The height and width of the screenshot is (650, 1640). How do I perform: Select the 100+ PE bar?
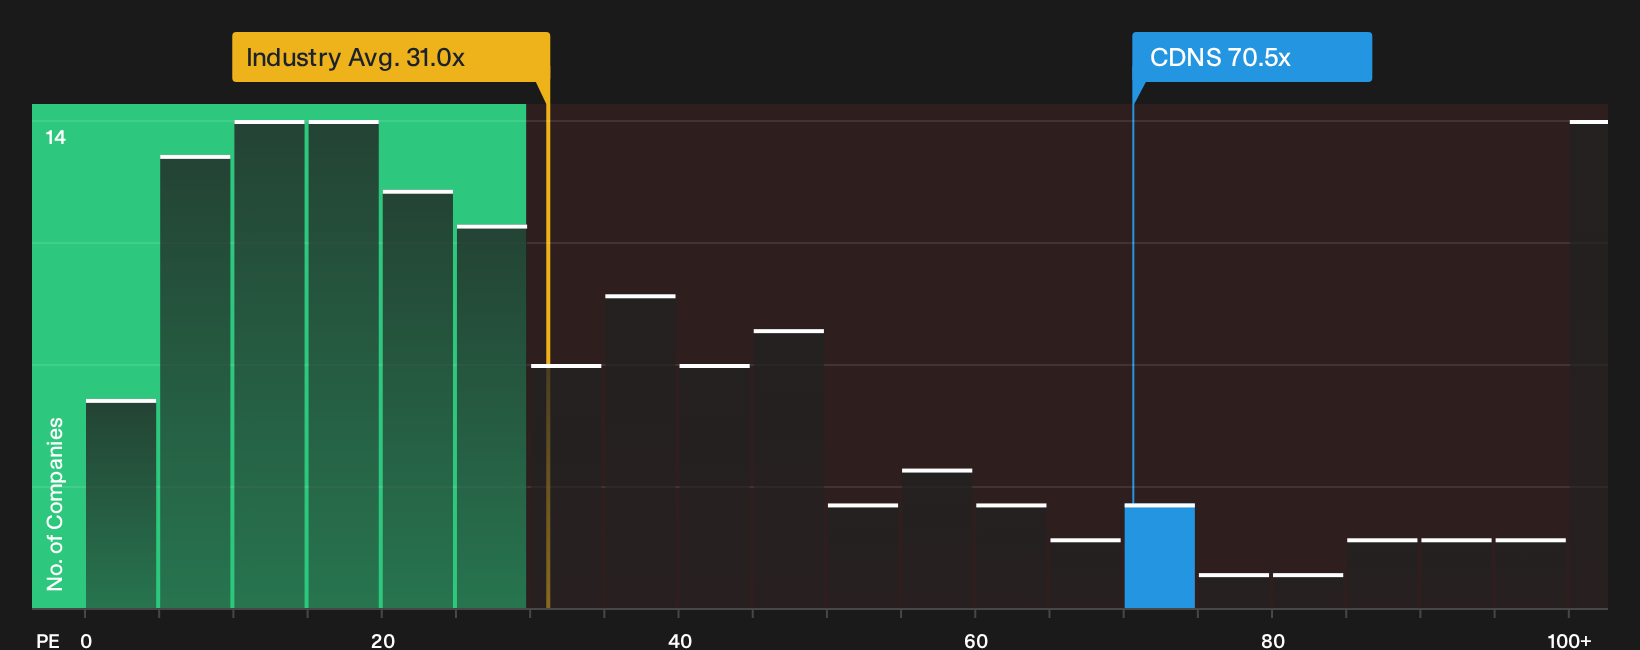coord(1589,364)
